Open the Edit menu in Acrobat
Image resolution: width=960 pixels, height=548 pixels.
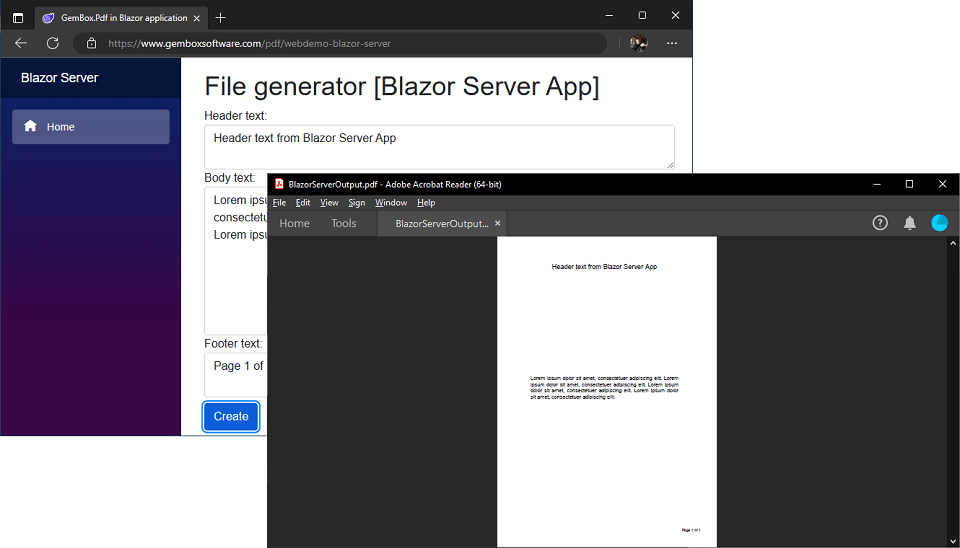pos(303,203)
